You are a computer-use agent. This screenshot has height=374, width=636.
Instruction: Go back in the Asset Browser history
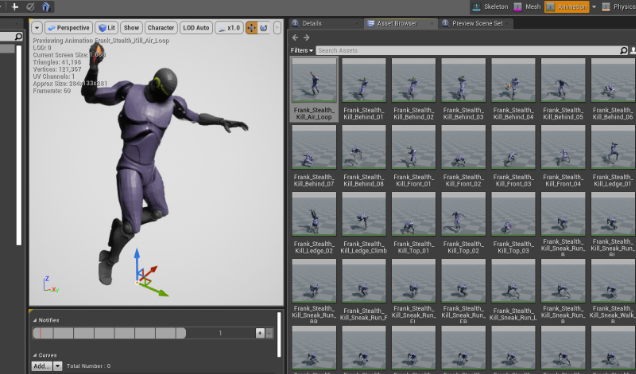click(x=295, y=38)
